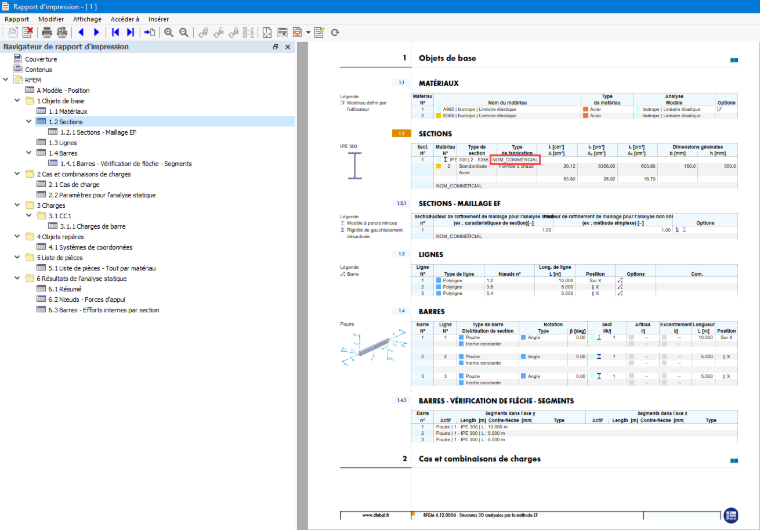Click the round Dlubal logo icon in page footer
The width and height of the screenshot is (760, 530).
(731, 515)
